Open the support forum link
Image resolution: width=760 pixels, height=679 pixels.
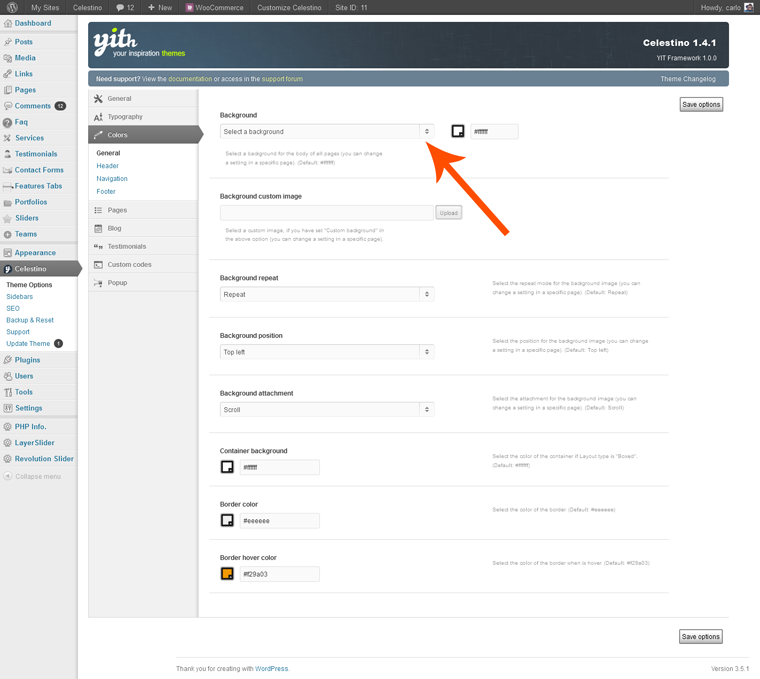point(282,79)
